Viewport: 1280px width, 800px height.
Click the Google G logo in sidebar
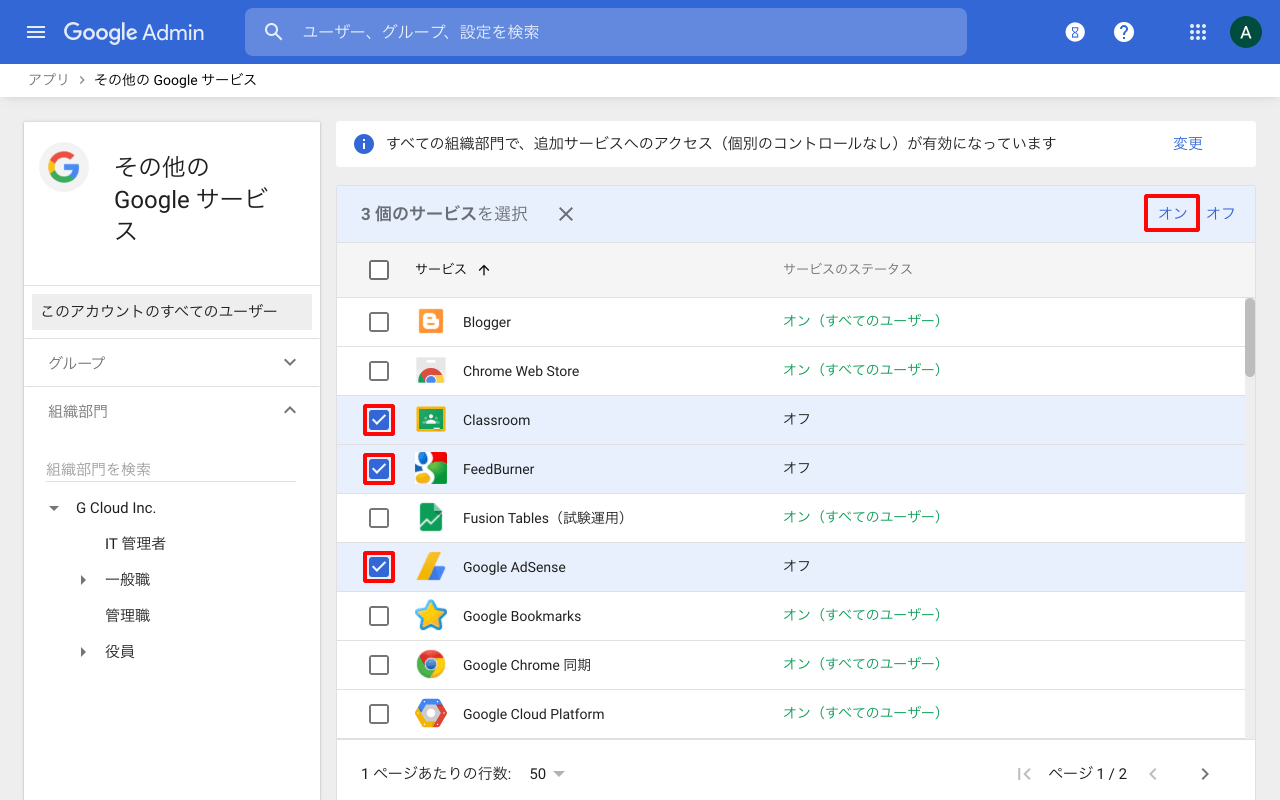pyautogui.click(x=64, y=167)
